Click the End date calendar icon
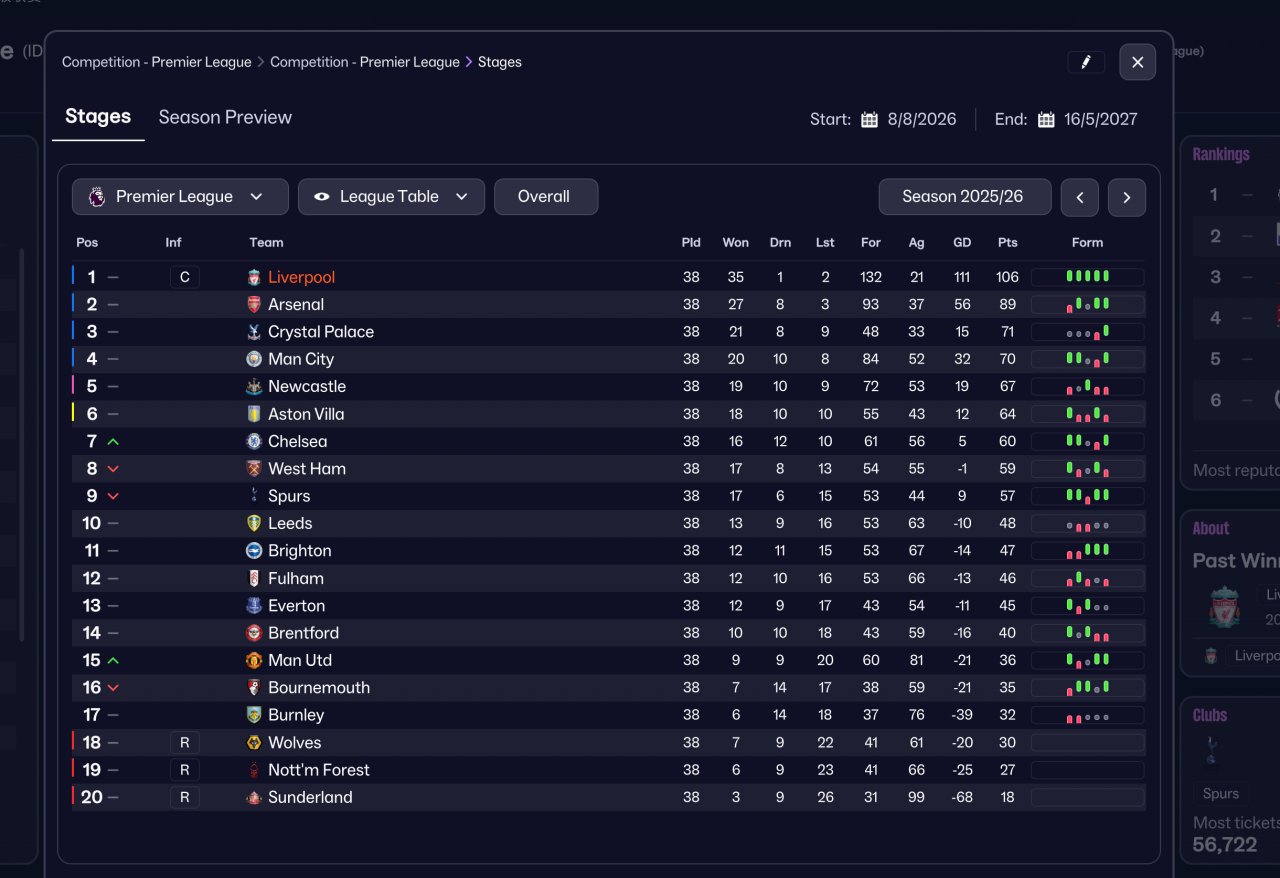The width and height of the screenshot is (1280, 878). (1046, 120)
